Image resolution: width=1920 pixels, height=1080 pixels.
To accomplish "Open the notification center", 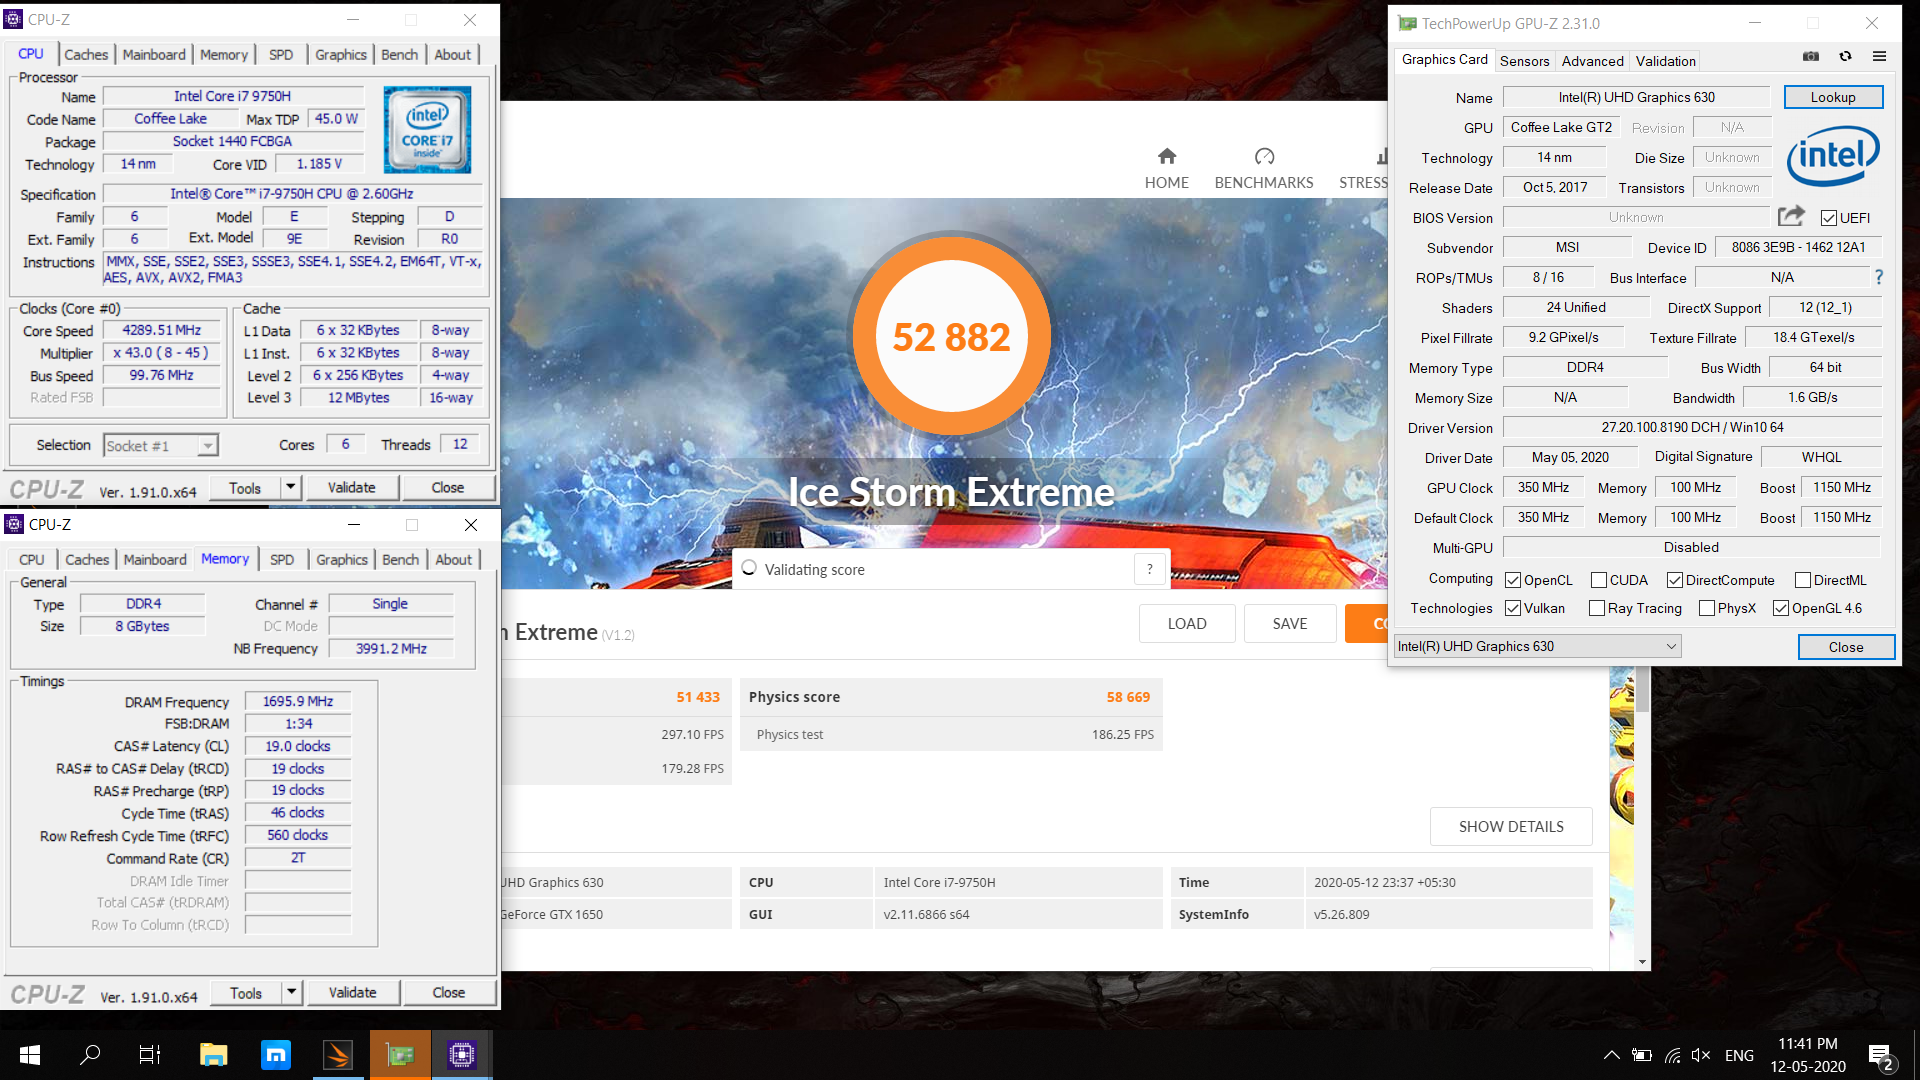I will 1880,1056.
